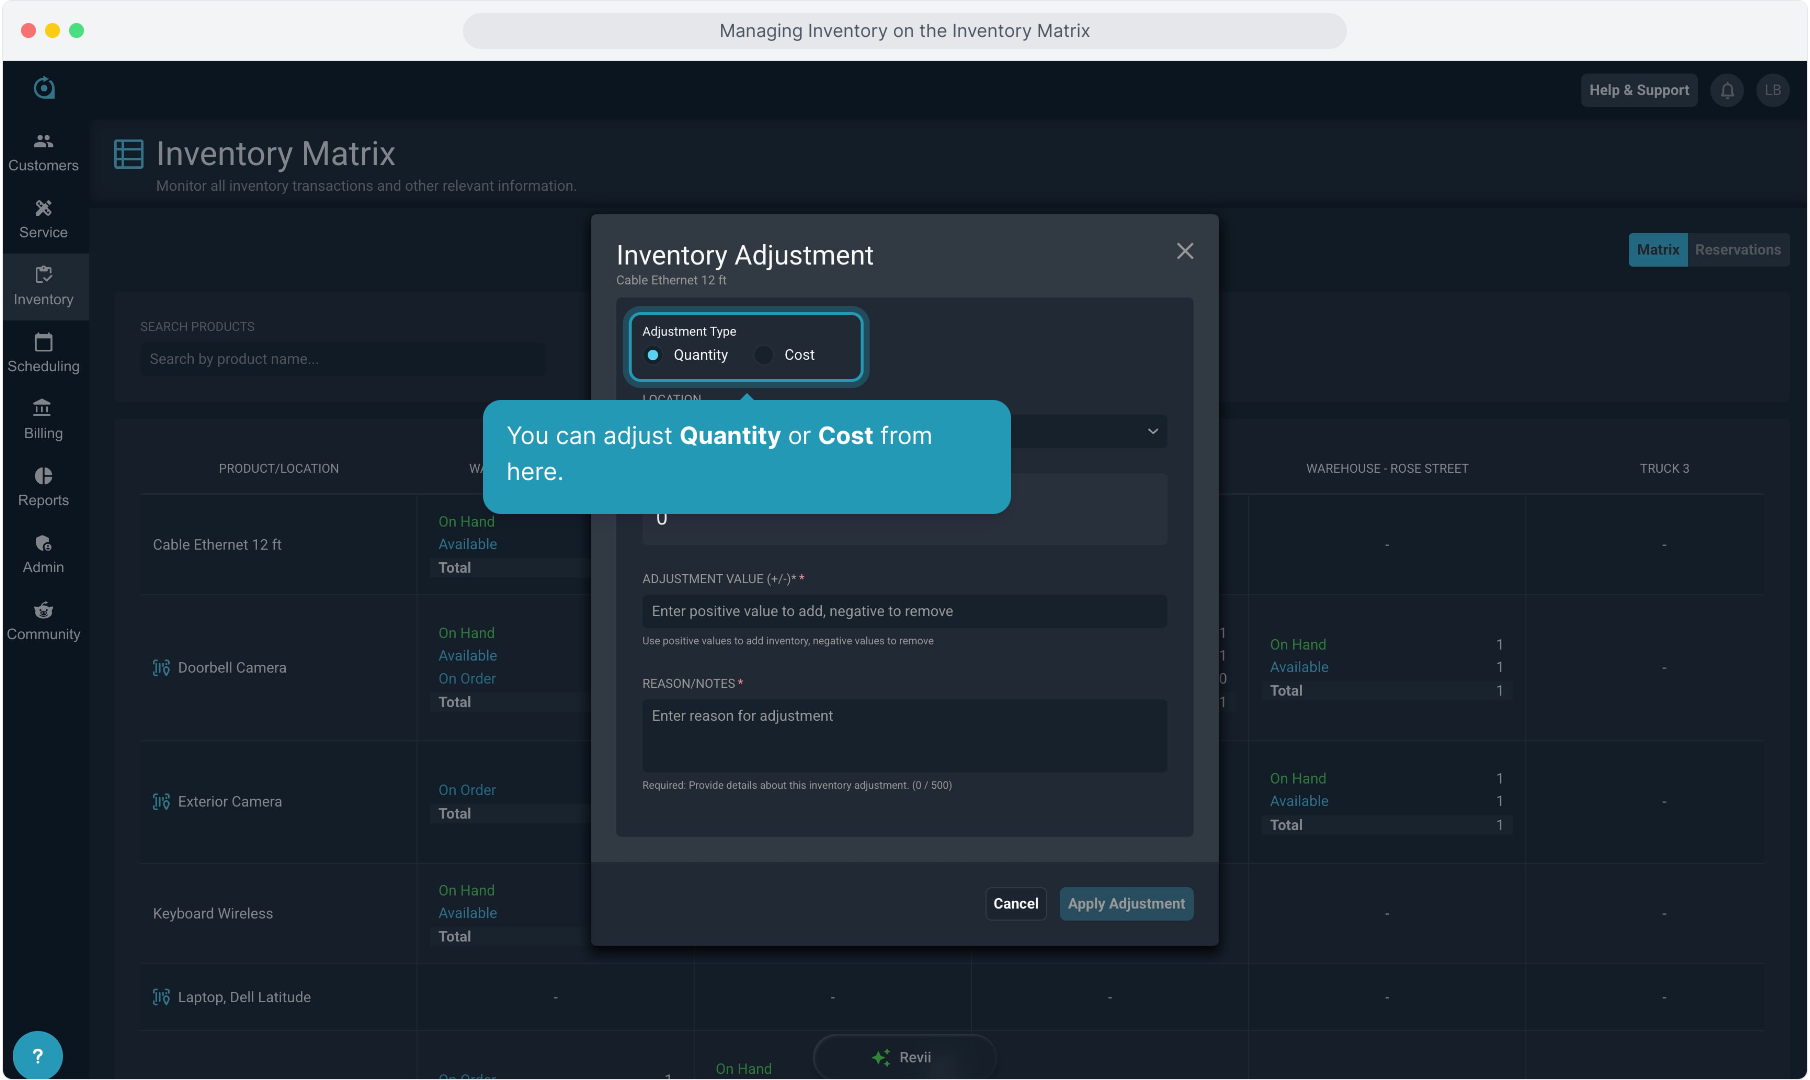Click the notifications bell icon

1727,90
